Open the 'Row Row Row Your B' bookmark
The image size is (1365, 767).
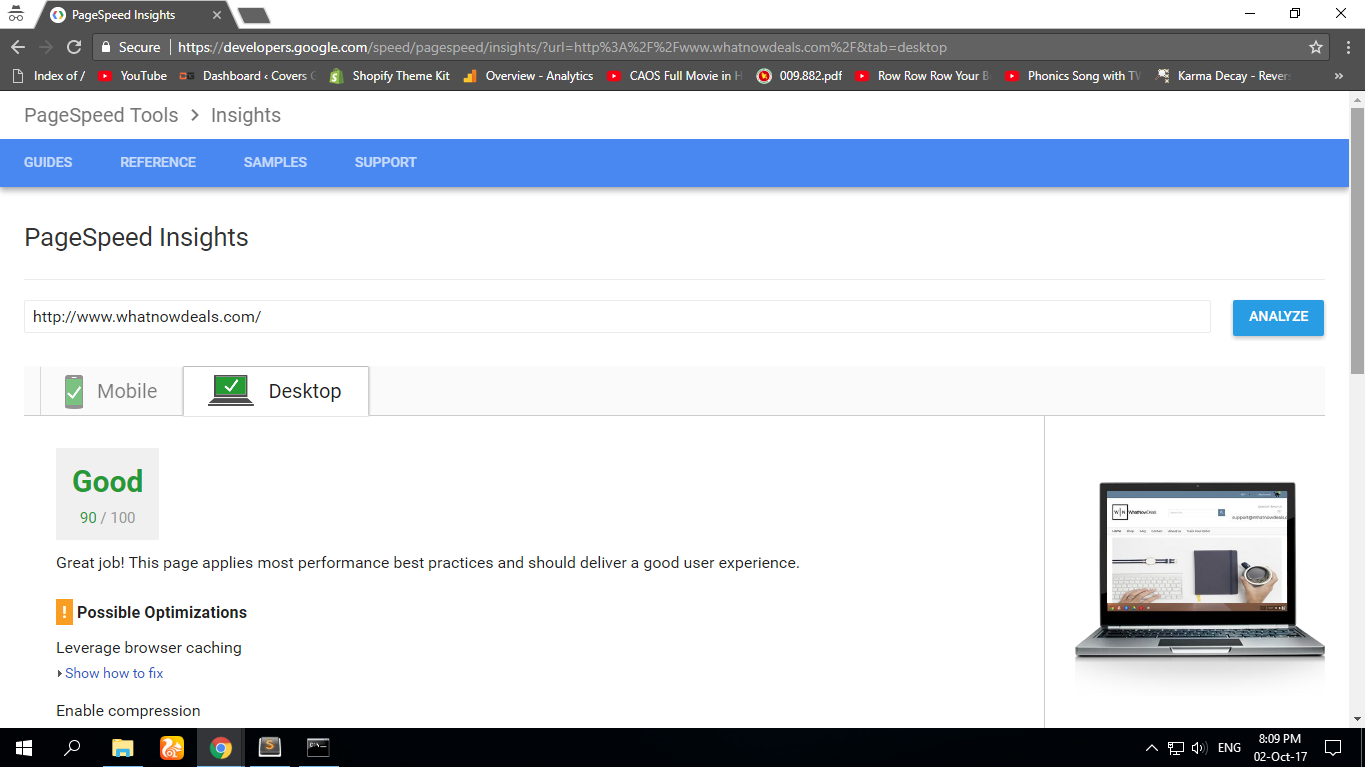click(x=923, y=76)
